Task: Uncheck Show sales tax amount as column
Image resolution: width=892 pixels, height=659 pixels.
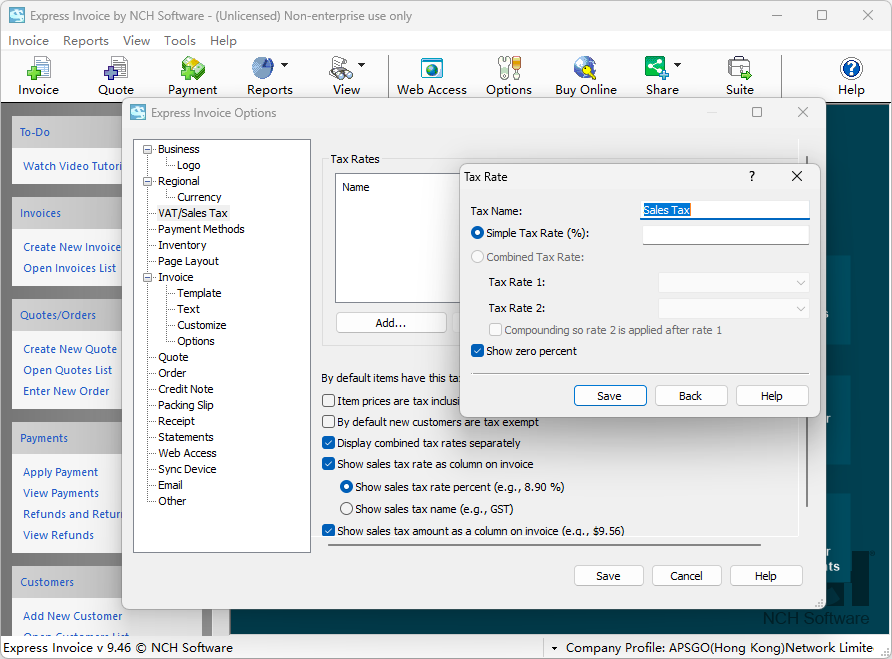Action: click(x=328, y=530)
